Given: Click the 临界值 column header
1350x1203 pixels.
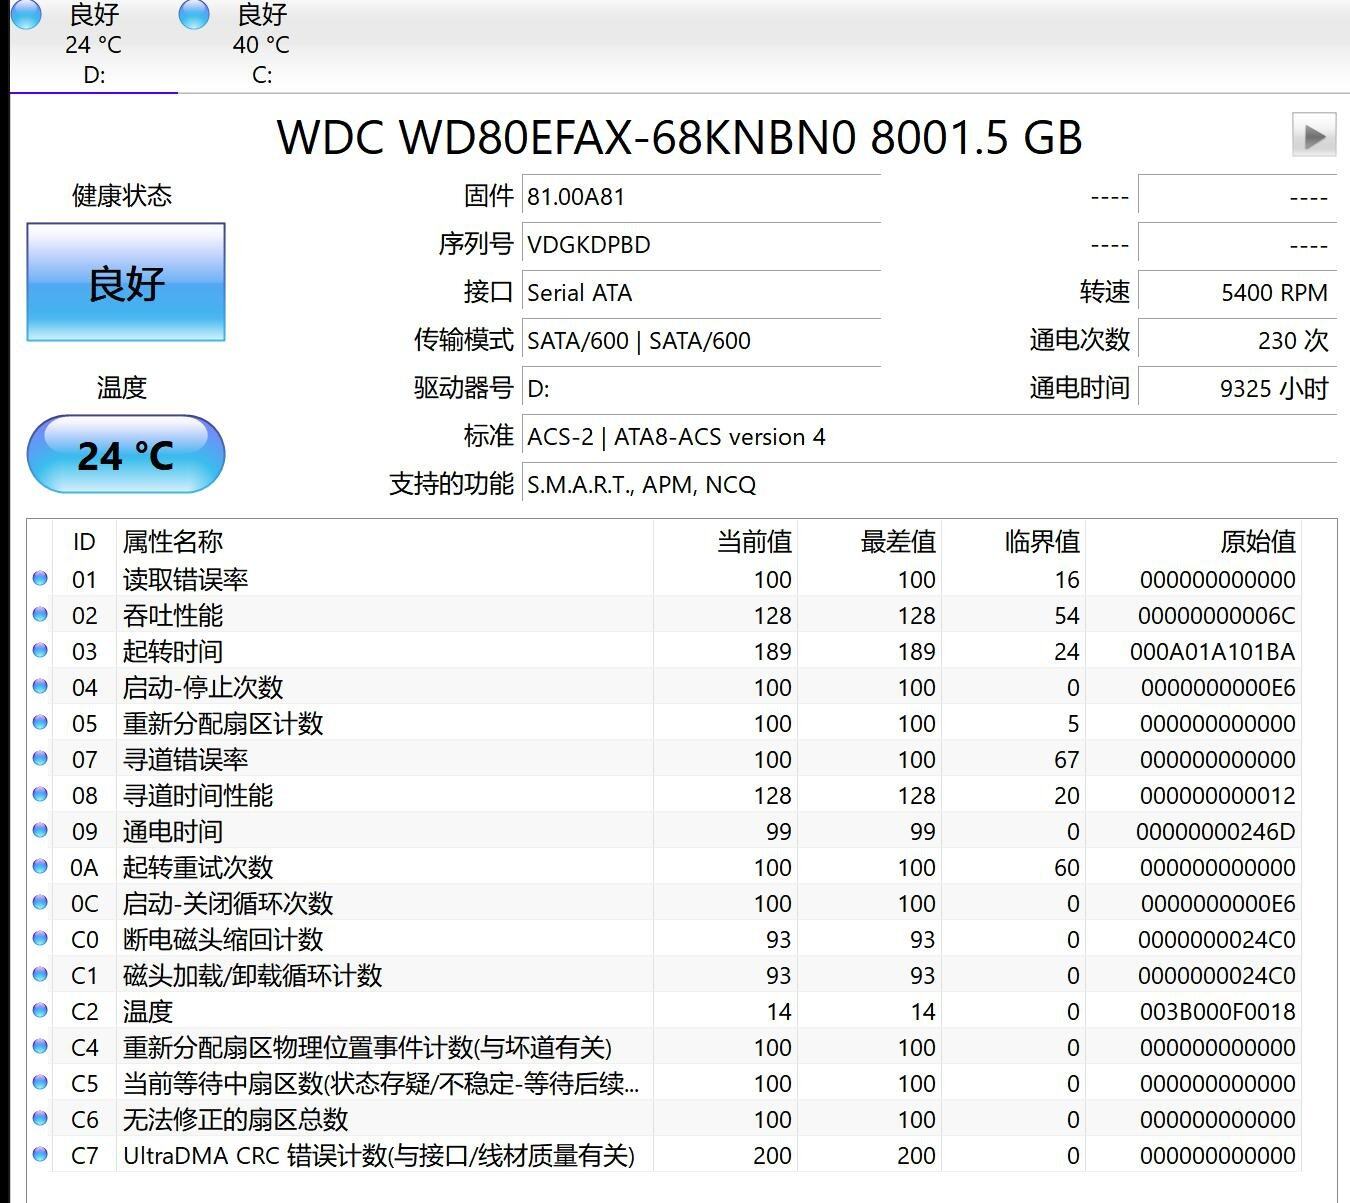Looking at the screenshot, I should (1014, 542).
